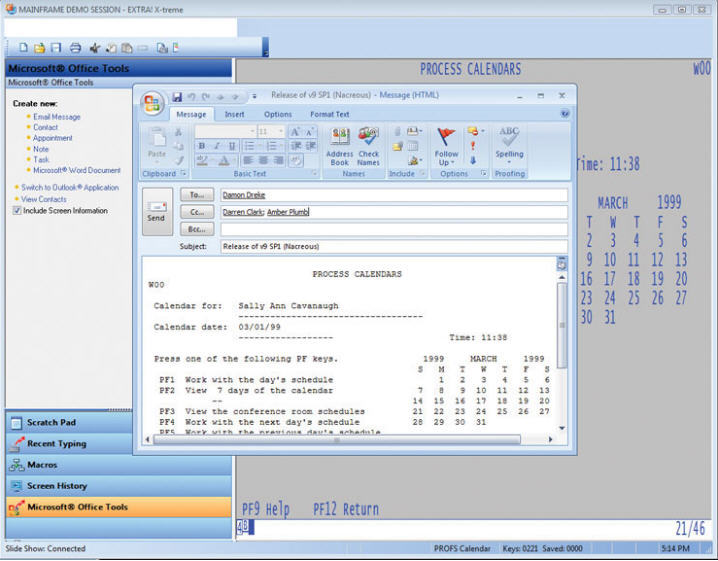The height and width of the screenshot is (561, 718).
Task: Click the new session icon in main toolbar
Action: [x=23, y=47]
